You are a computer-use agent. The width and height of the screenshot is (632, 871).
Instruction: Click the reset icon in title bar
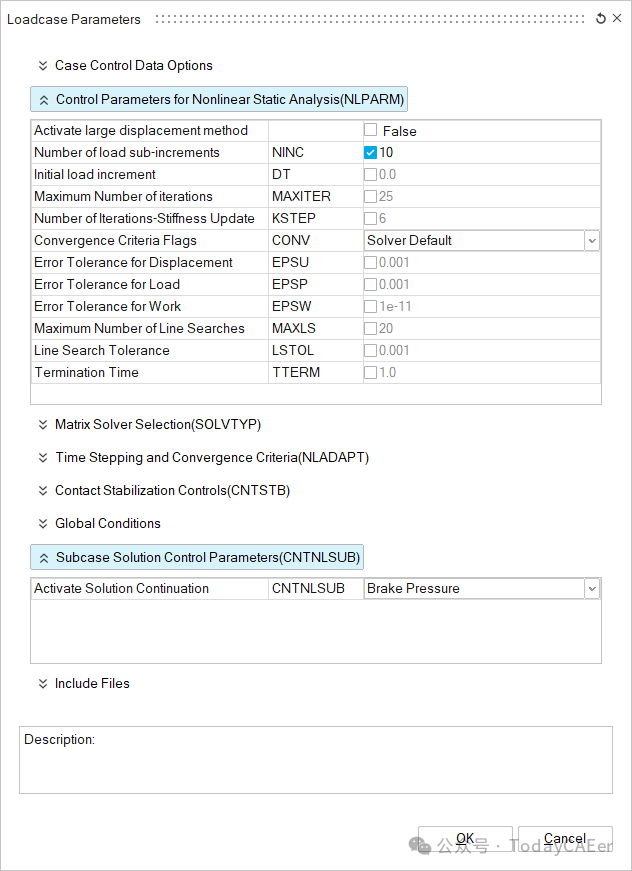[x=600, y=19]
